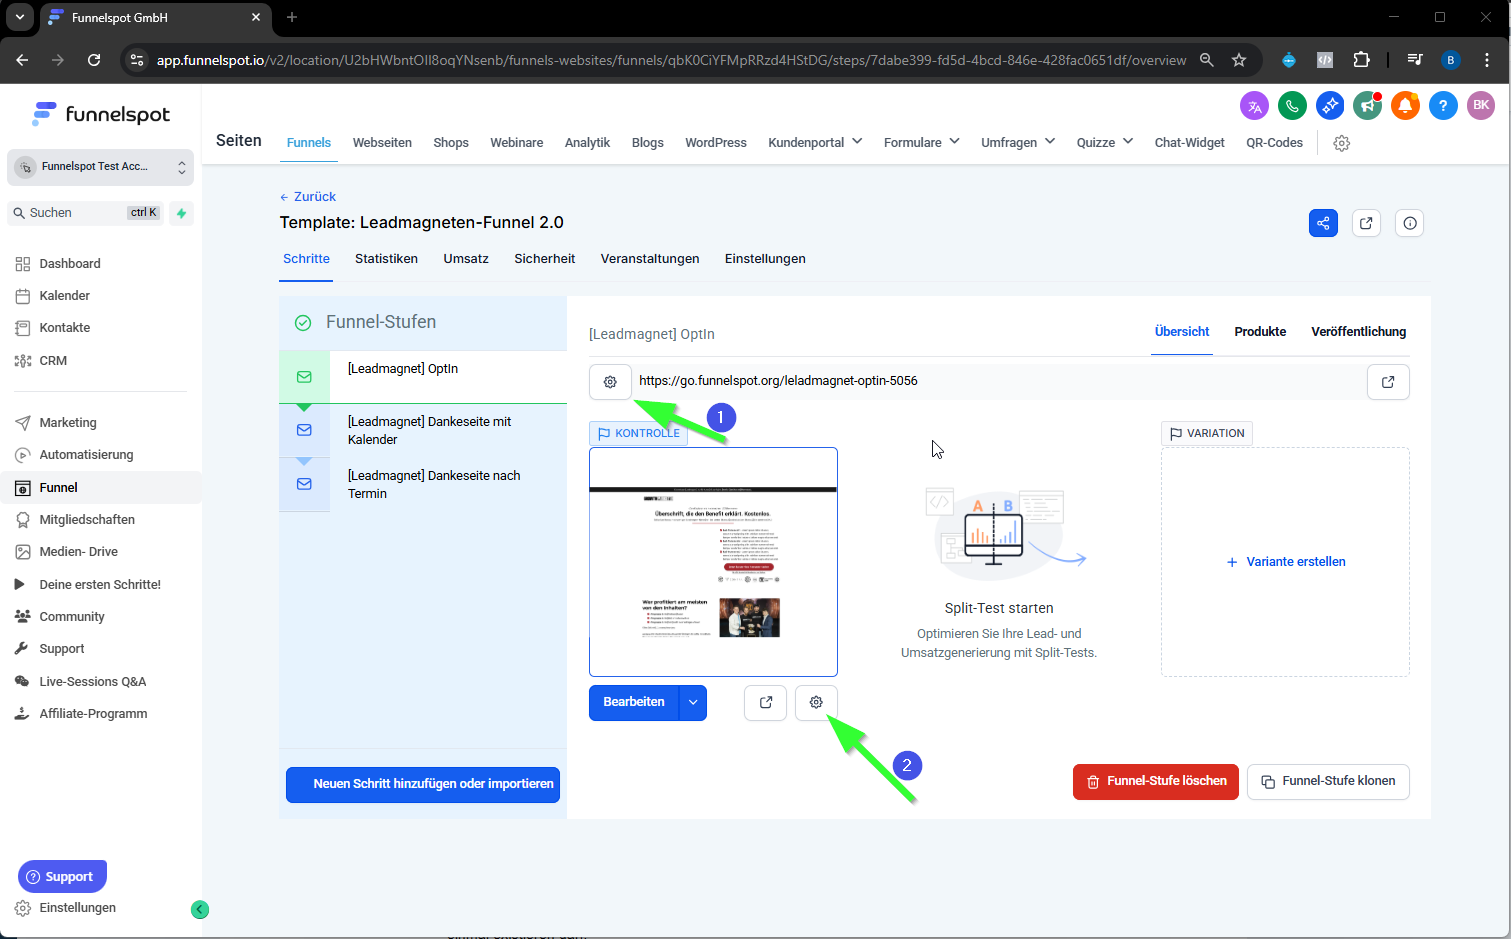Open the Funnelspot Test Account switcher
The image size is (1511, 939).
click(x=100, y=167)
